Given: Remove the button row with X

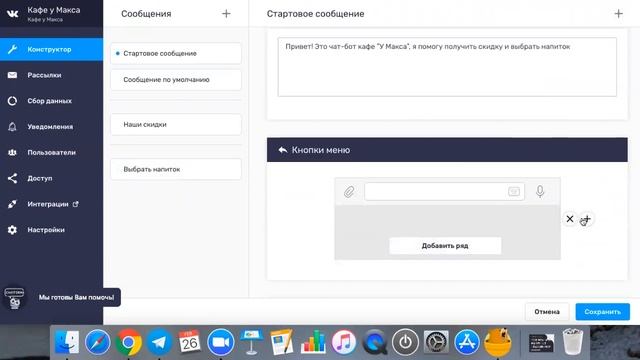Looking at the screenshot, I should tap(570, 219).
